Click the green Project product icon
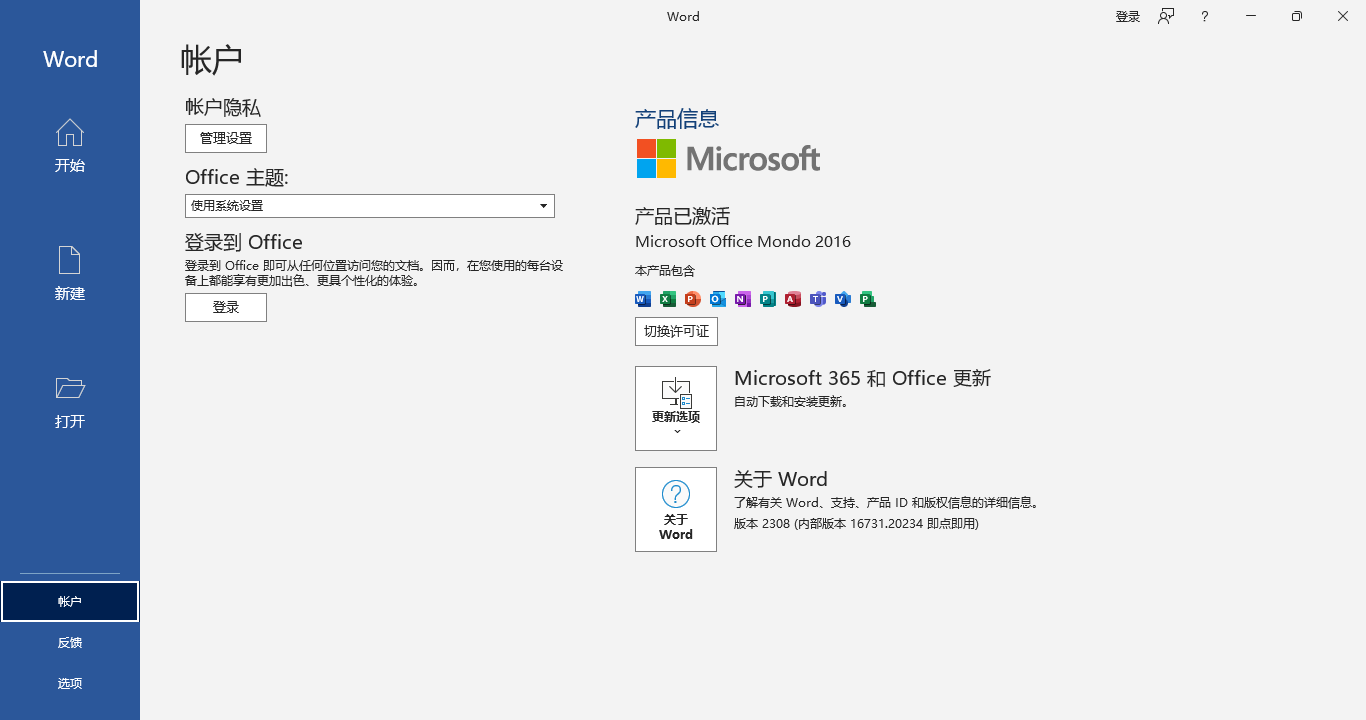This screenshot has height=720, width=1366. click(x=868, y=299)
